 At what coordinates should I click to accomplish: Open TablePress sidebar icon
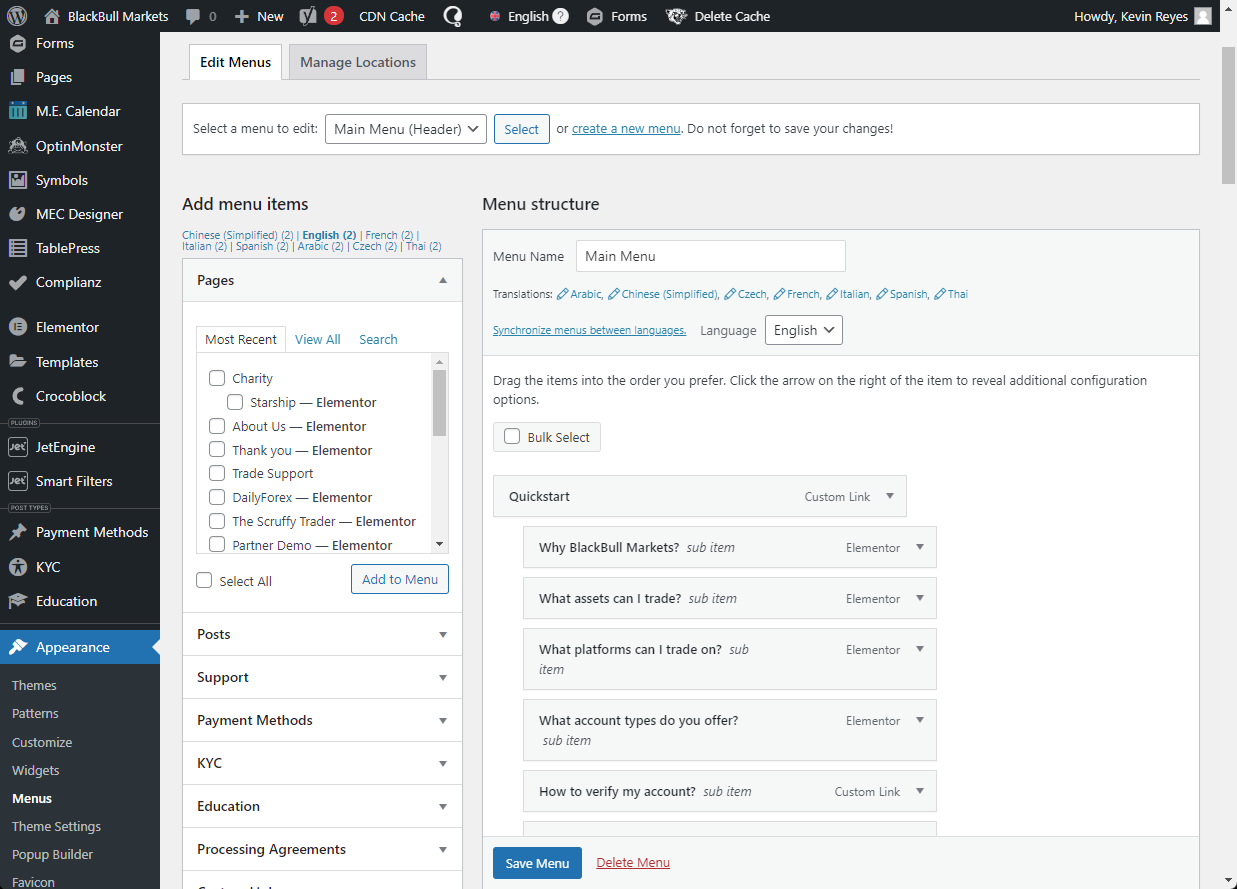pos(17,248)
